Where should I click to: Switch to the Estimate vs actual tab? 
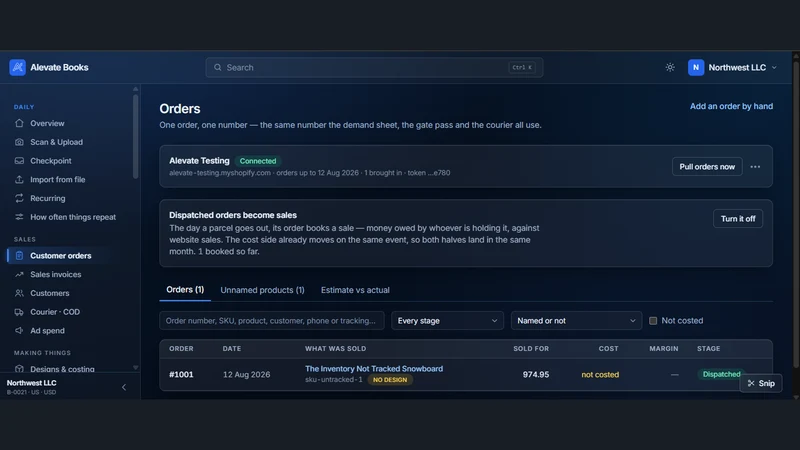coord(355,290)
